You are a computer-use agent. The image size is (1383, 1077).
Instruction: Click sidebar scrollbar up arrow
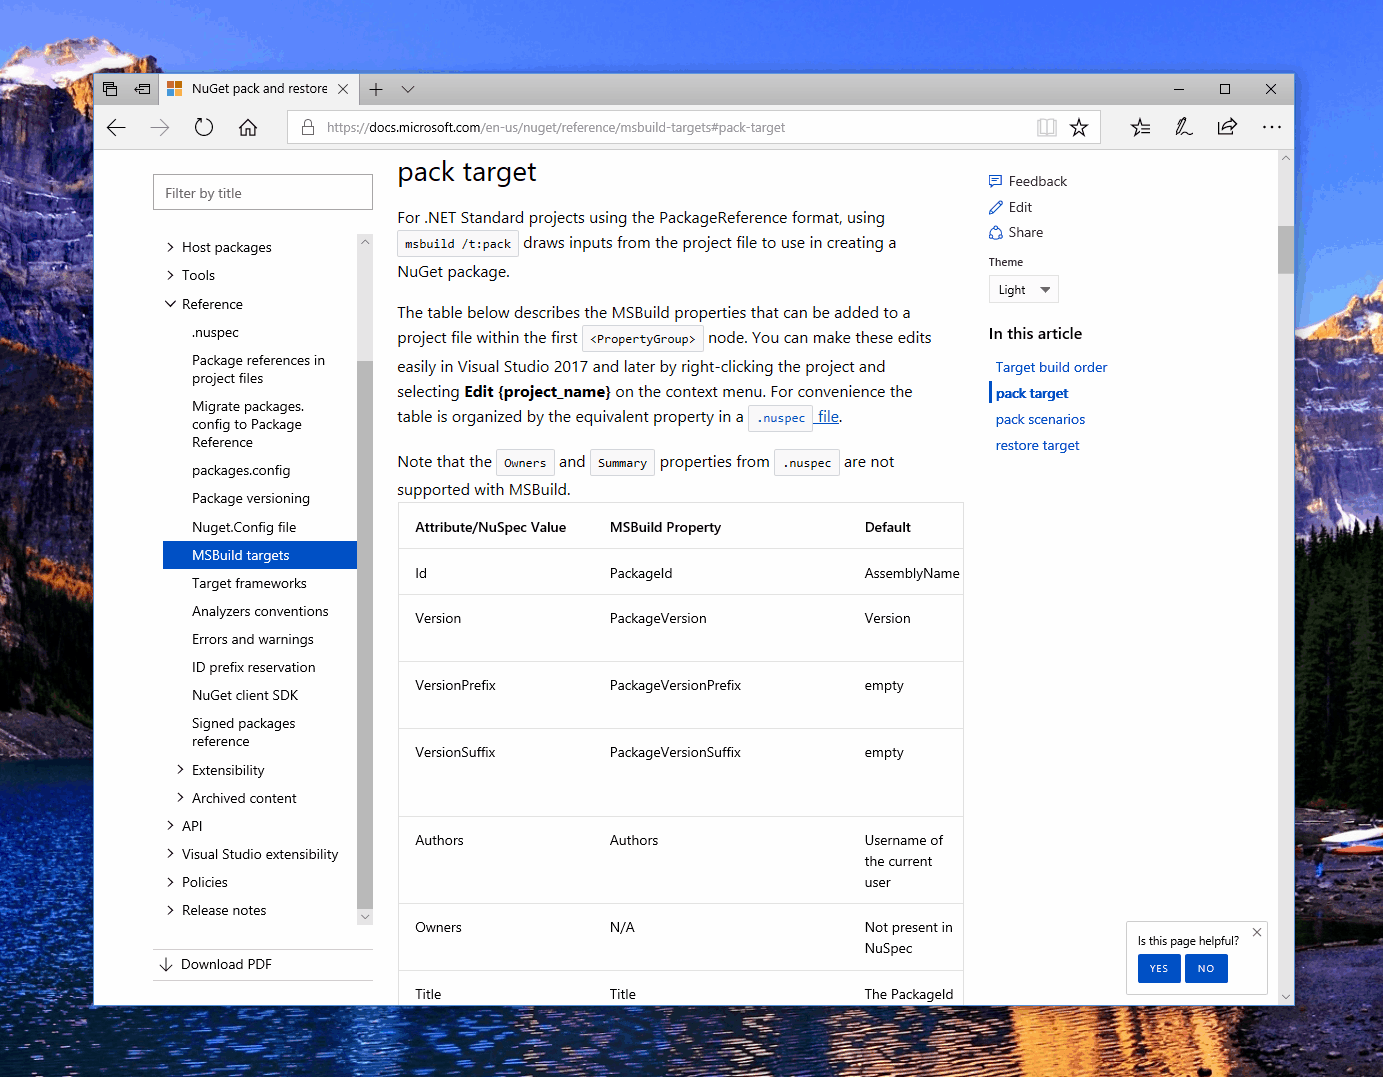364,241
